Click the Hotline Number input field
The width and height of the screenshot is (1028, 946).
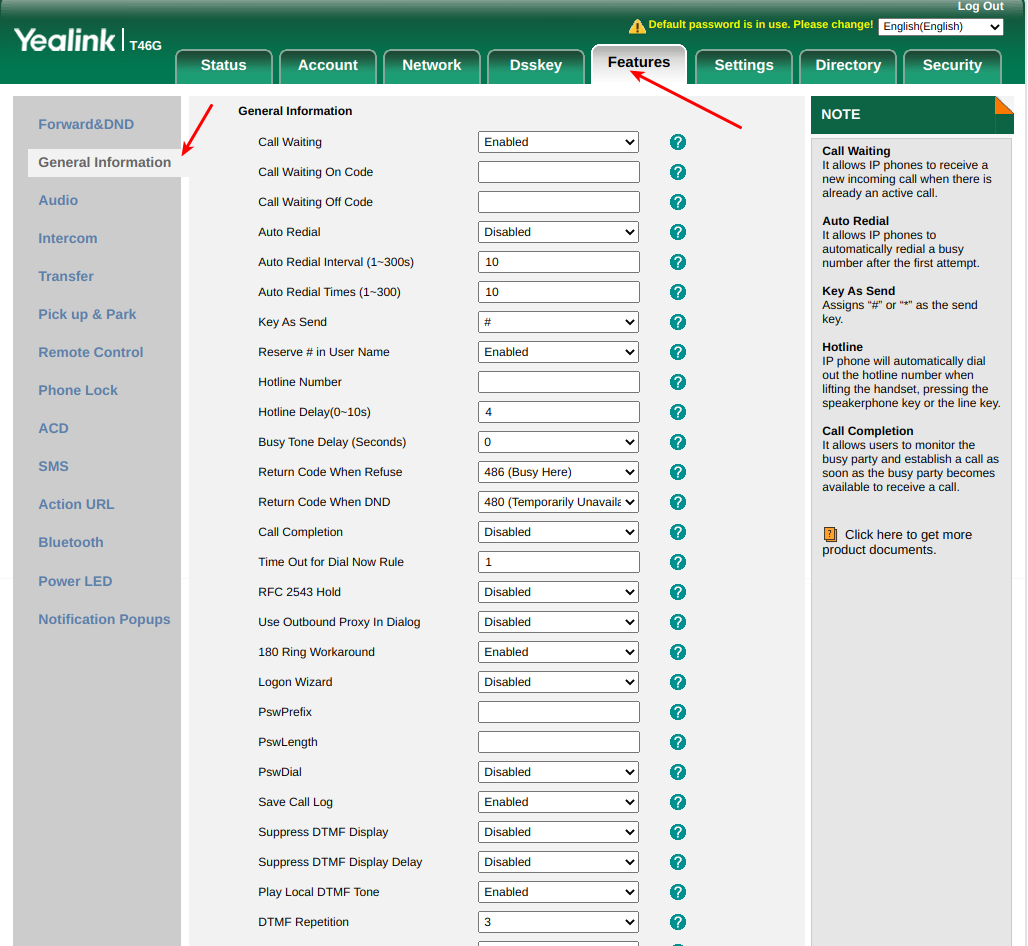point(558,382)
